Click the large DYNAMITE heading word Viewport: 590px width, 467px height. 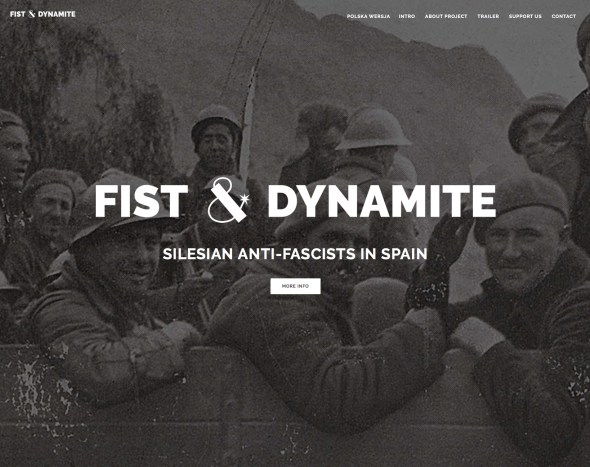(382, 201)
